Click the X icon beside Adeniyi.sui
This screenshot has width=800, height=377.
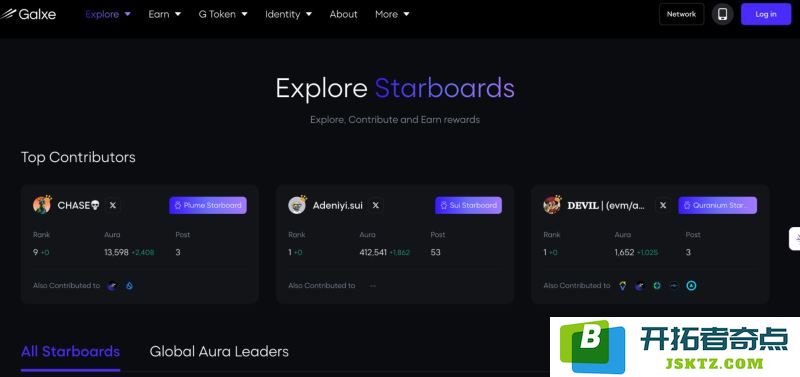[376, 205]
